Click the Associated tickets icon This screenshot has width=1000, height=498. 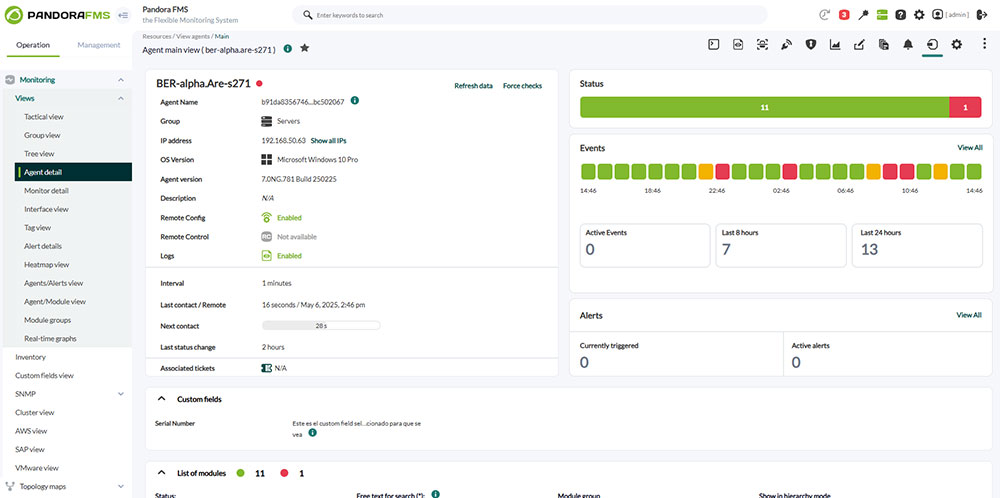click(267, 368)
